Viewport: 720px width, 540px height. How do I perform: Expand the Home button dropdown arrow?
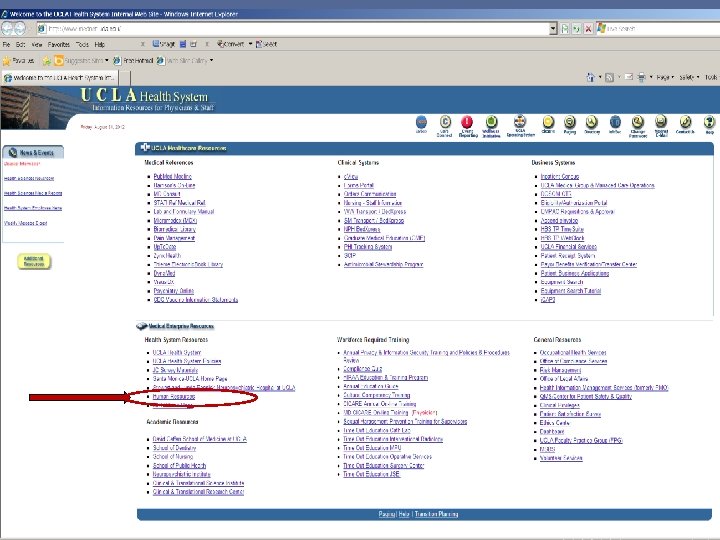(x=600, y=77)
